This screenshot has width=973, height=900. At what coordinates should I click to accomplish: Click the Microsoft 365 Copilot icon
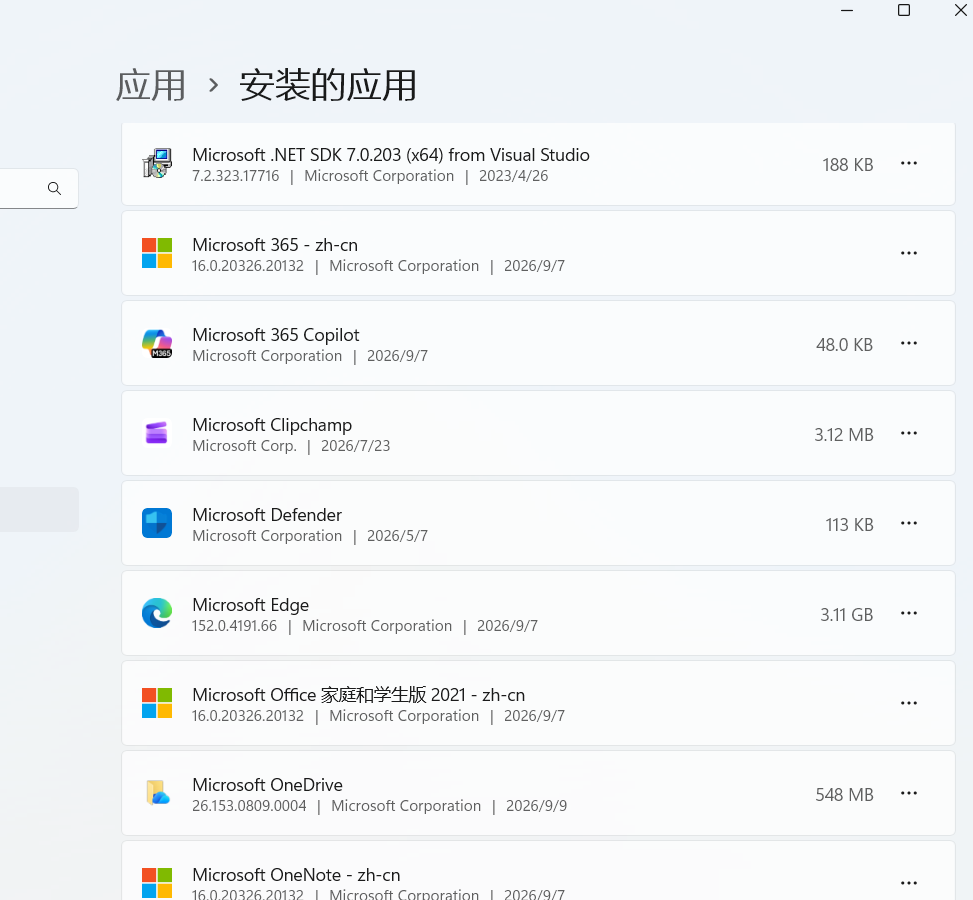tap(157, 343)
